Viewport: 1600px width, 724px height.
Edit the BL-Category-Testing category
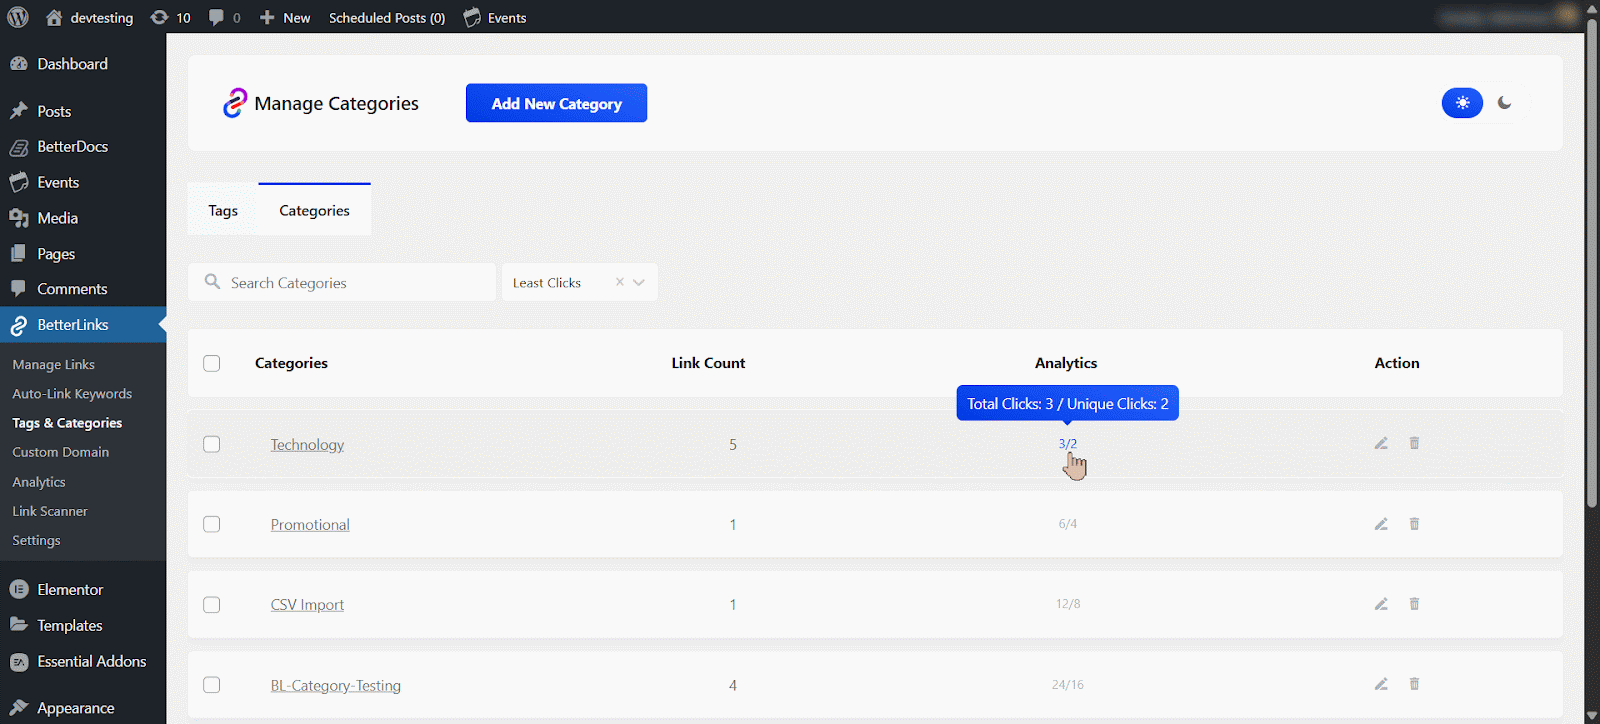pyautogui.click(x=1381, y=684)
